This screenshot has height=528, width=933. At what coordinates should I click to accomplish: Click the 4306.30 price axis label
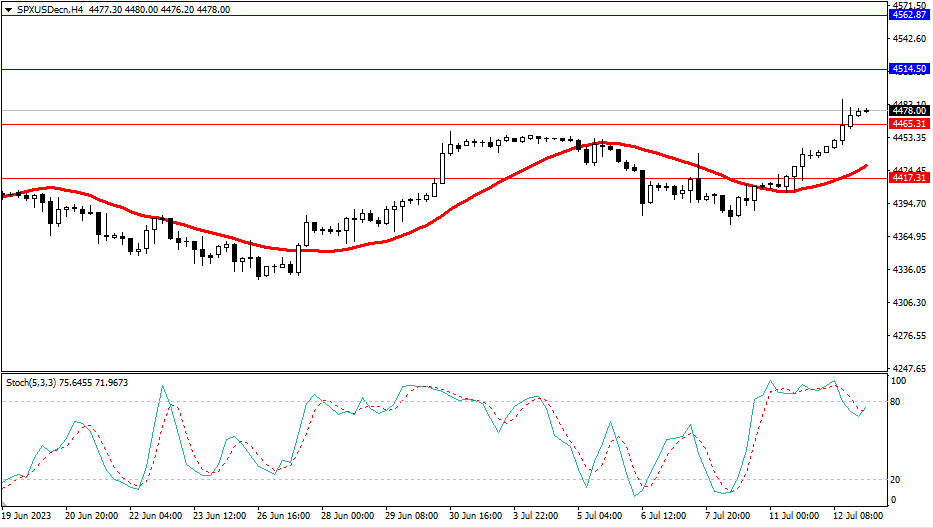[x=909, y=302]
